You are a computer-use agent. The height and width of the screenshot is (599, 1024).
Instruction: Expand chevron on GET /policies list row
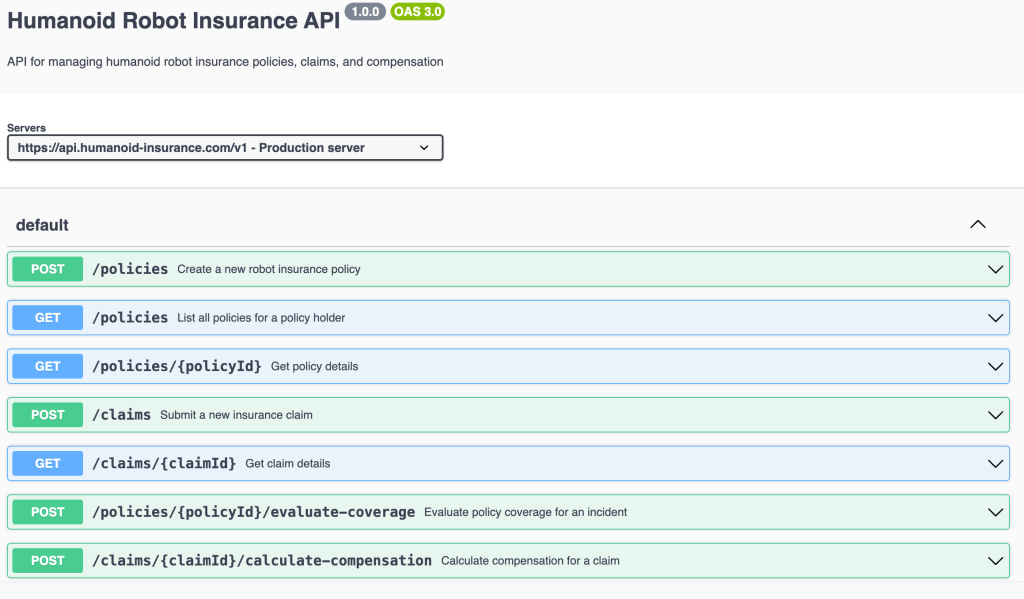(x=995, y=318)
